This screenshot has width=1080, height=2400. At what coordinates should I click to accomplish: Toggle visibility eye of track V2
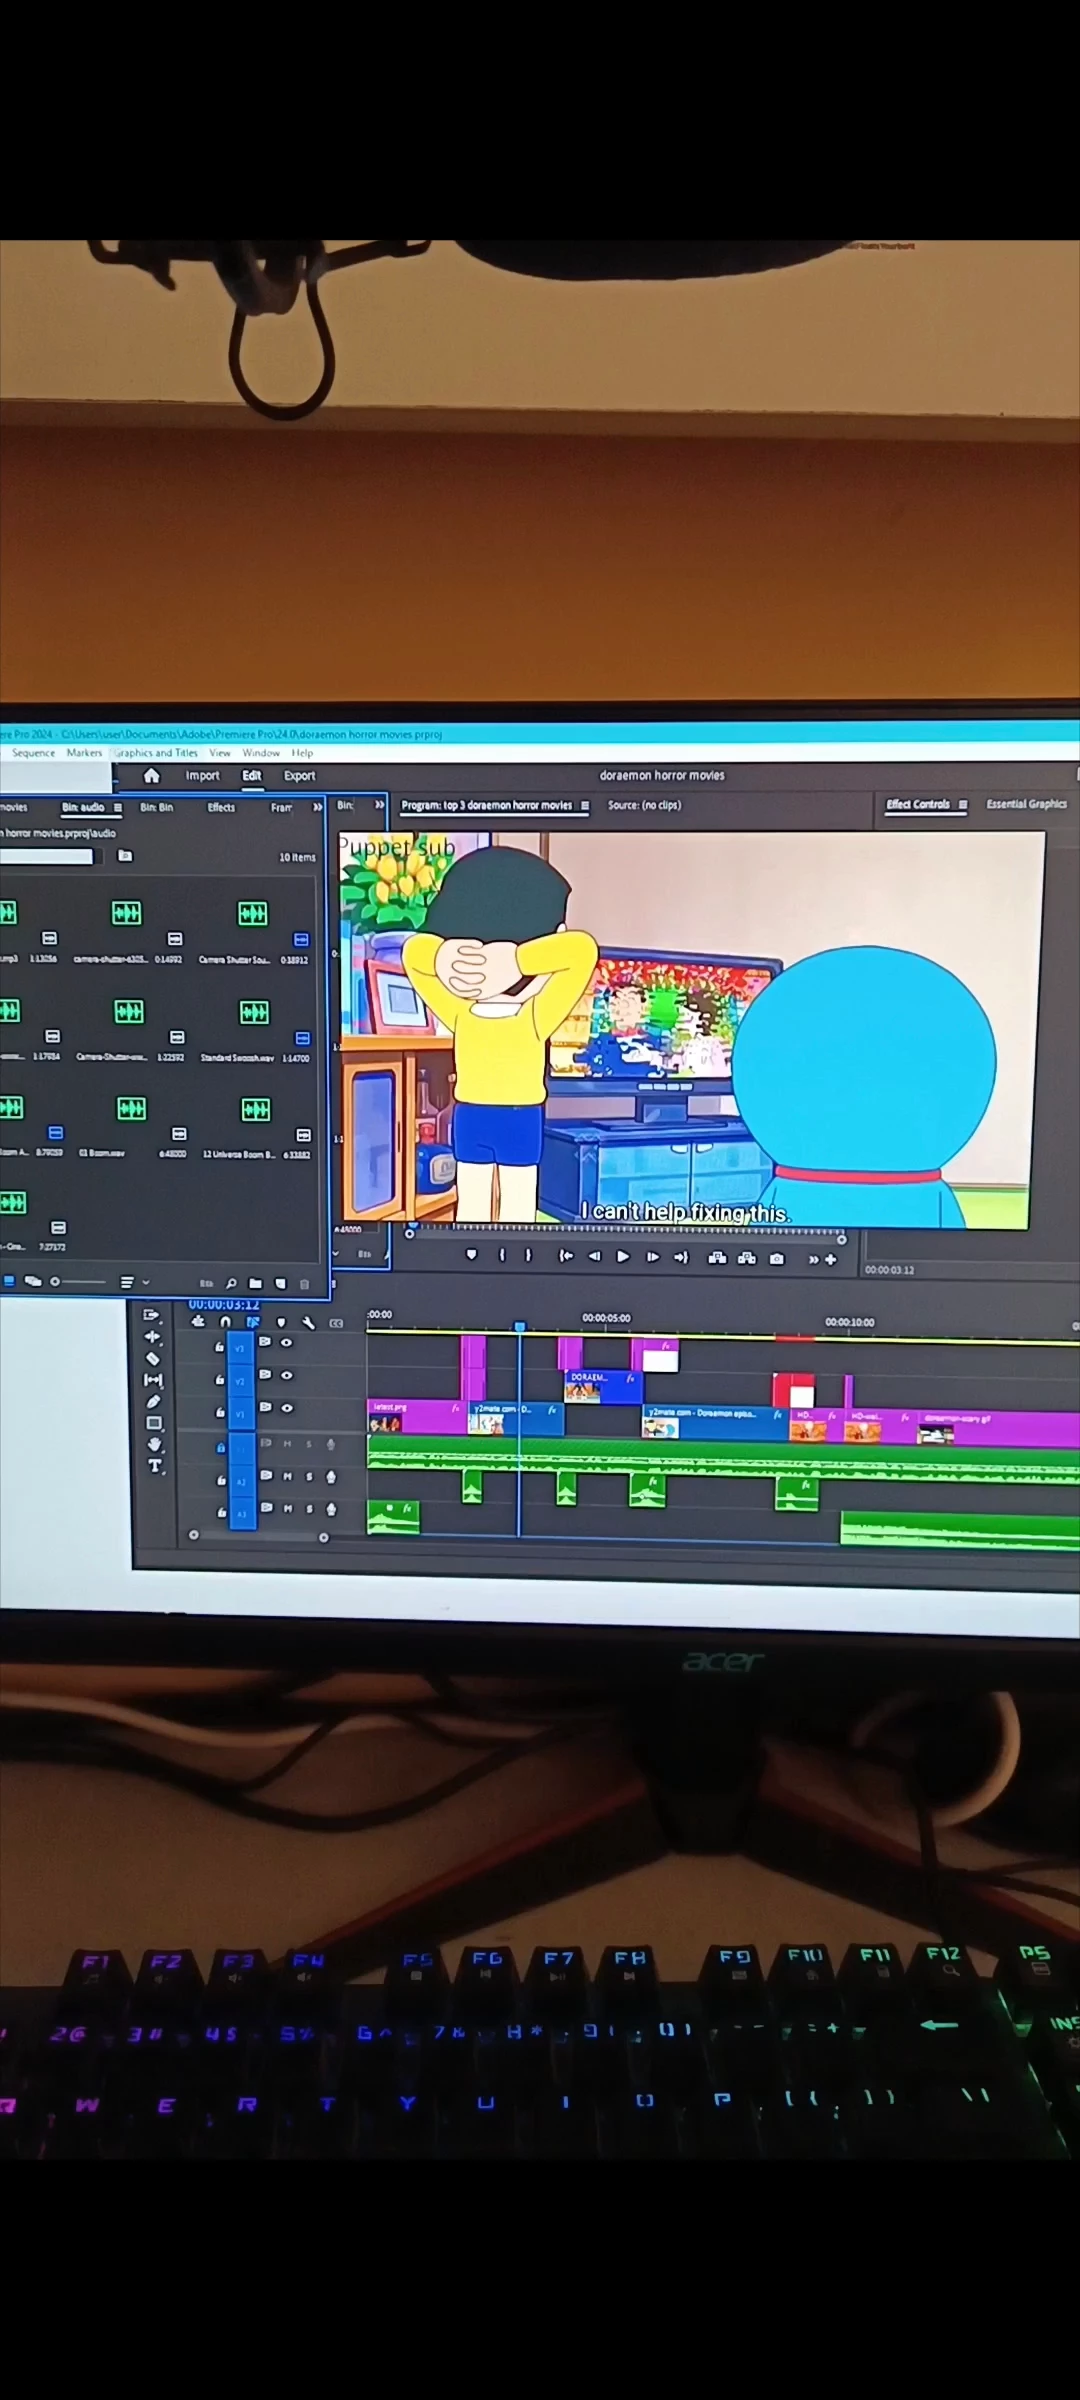tap(287, 1376)
